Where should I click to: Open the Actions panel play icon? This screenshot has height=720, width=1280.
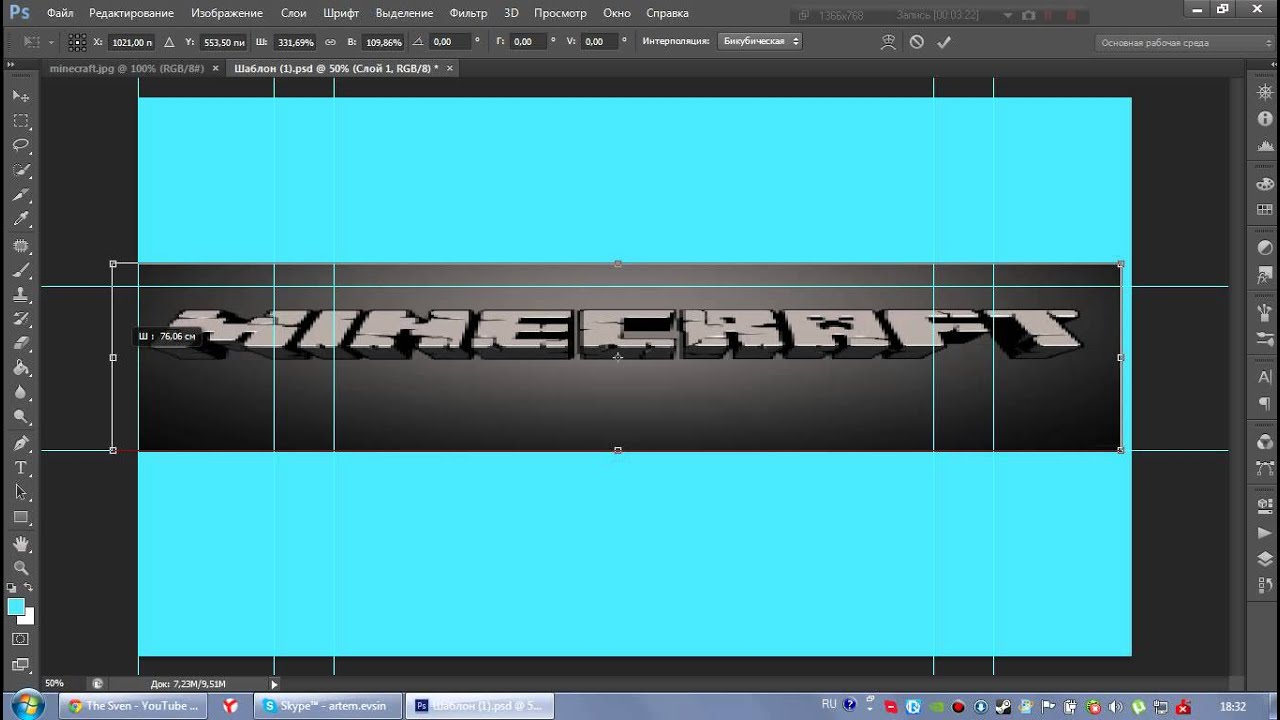pos(1265,534)
